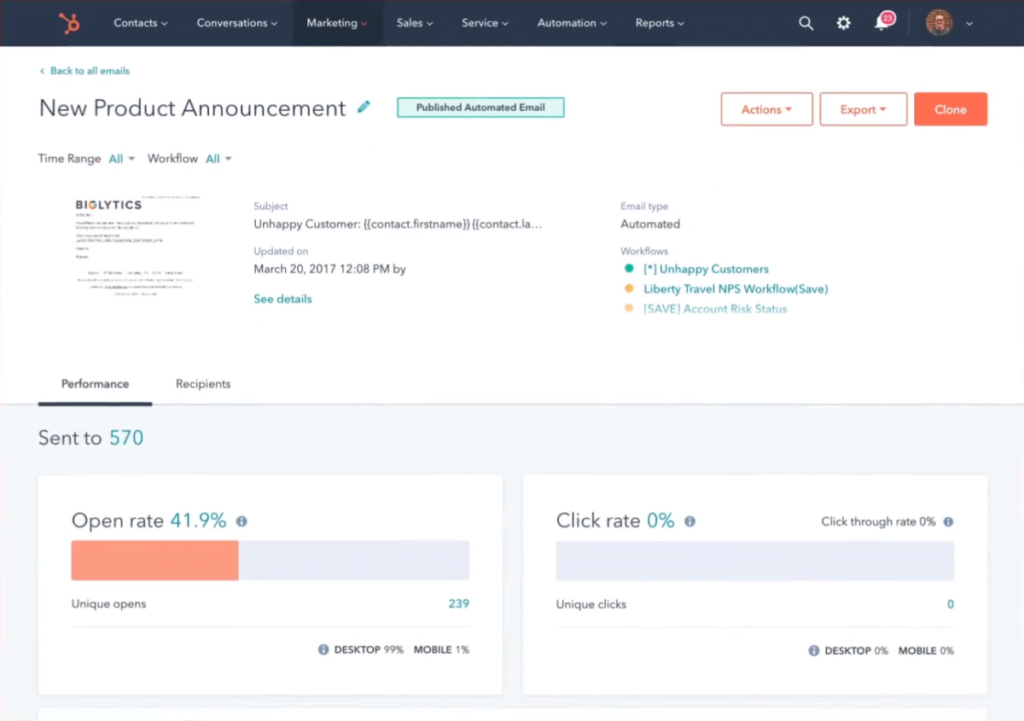Click info icon beside Open rate
Viewport: 1024px width, 721px height.
coord(241,521)
